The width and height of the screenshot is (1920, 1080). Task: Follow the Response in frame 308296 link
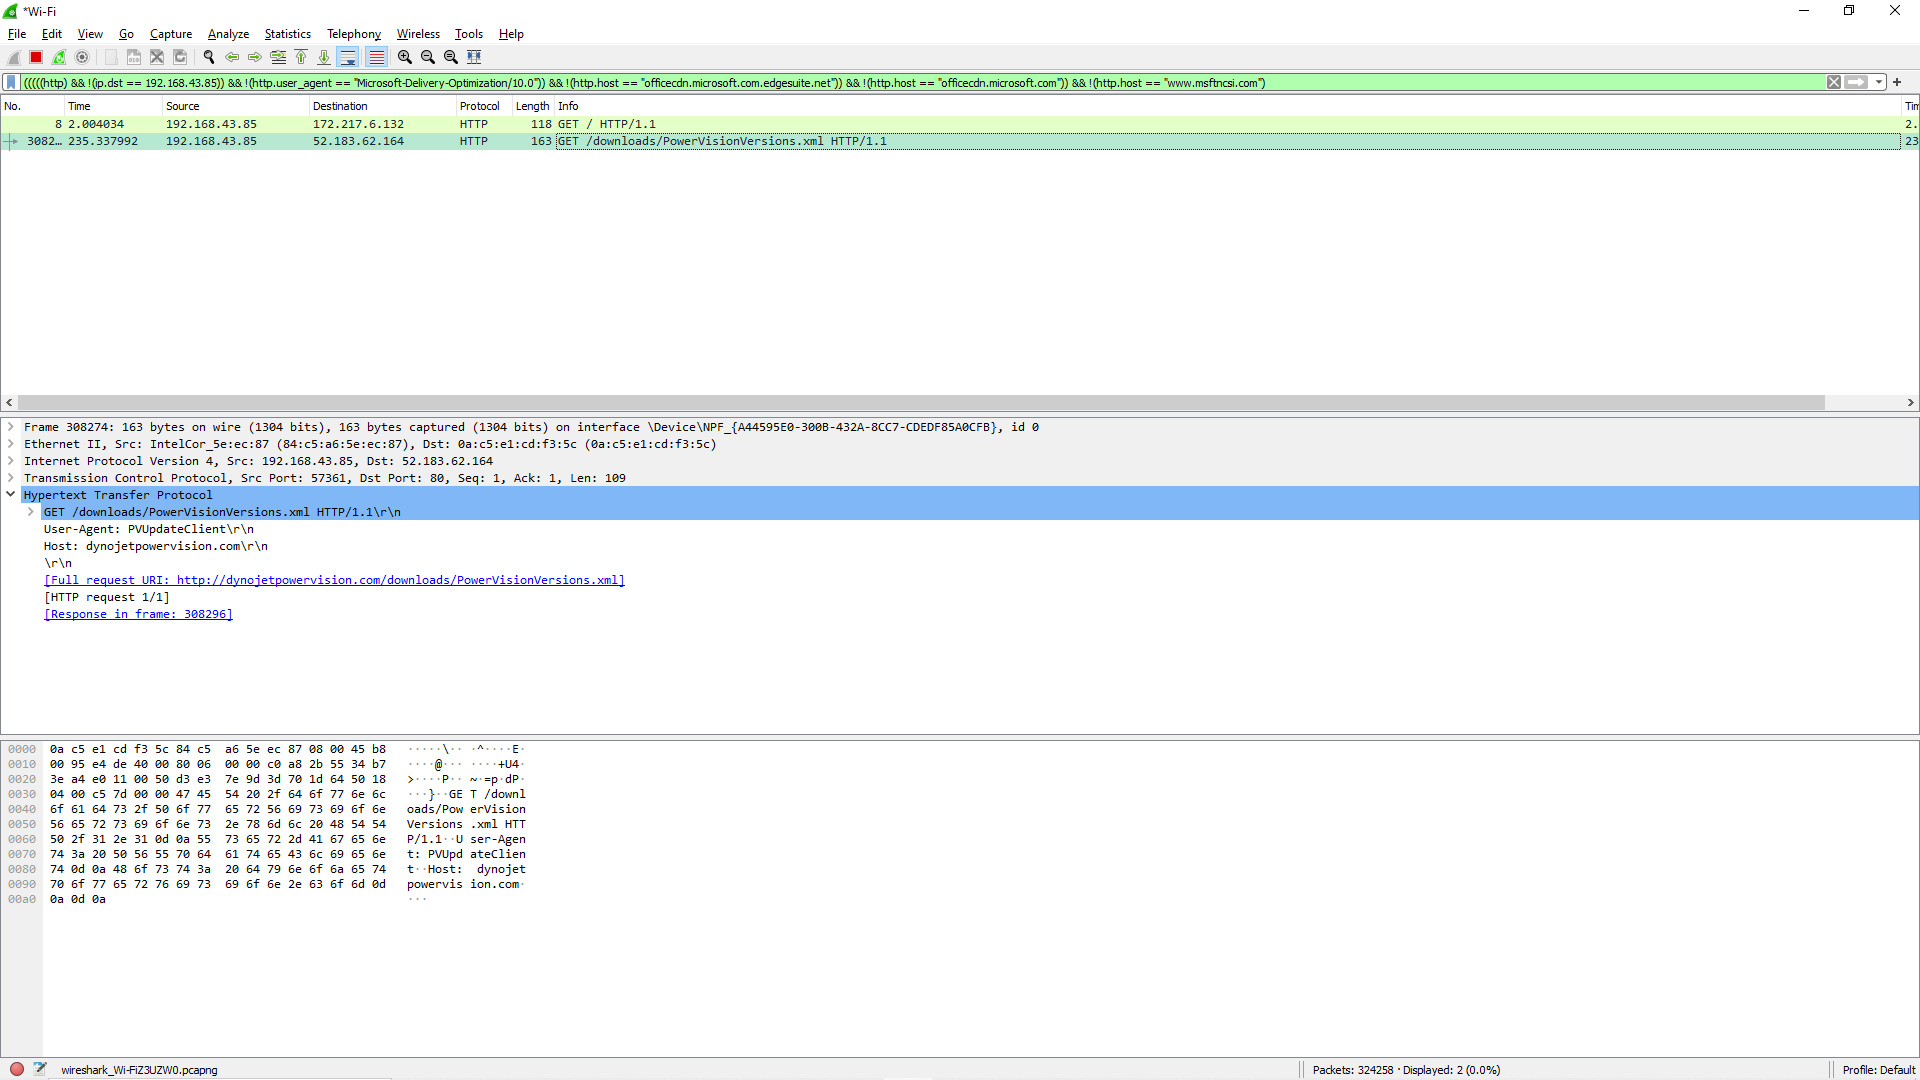(x=138, y=614)
